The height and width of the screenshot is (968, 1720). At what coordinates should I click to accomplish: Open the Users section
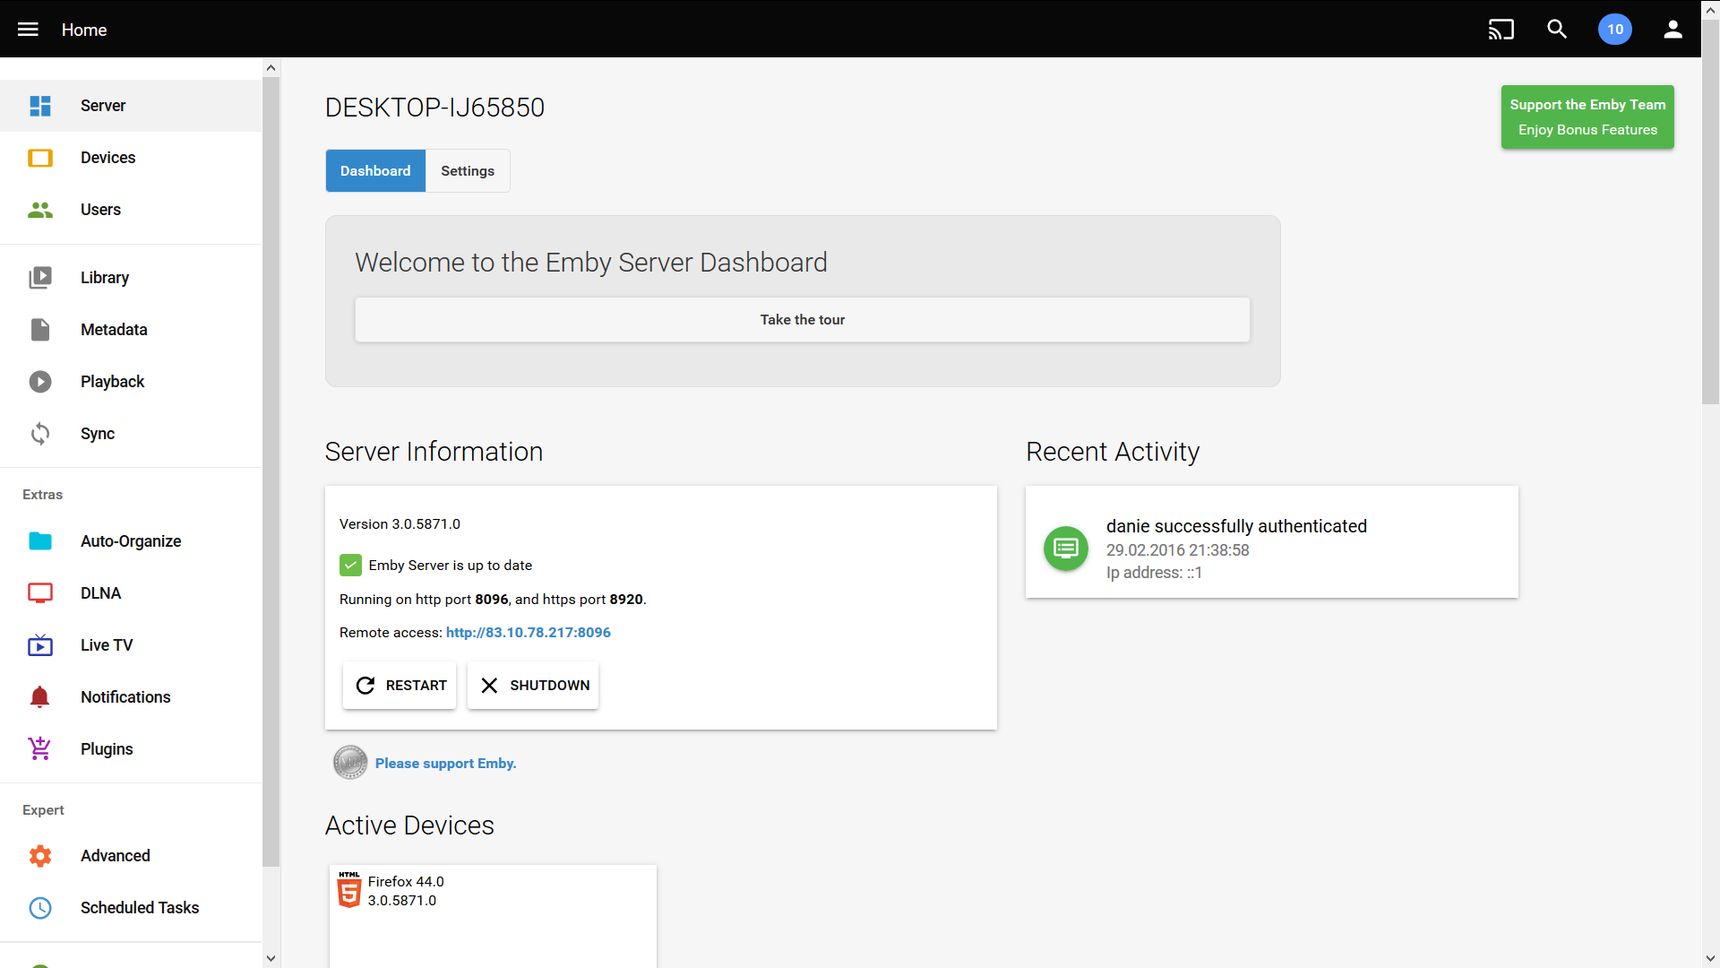tap(131, 210)
